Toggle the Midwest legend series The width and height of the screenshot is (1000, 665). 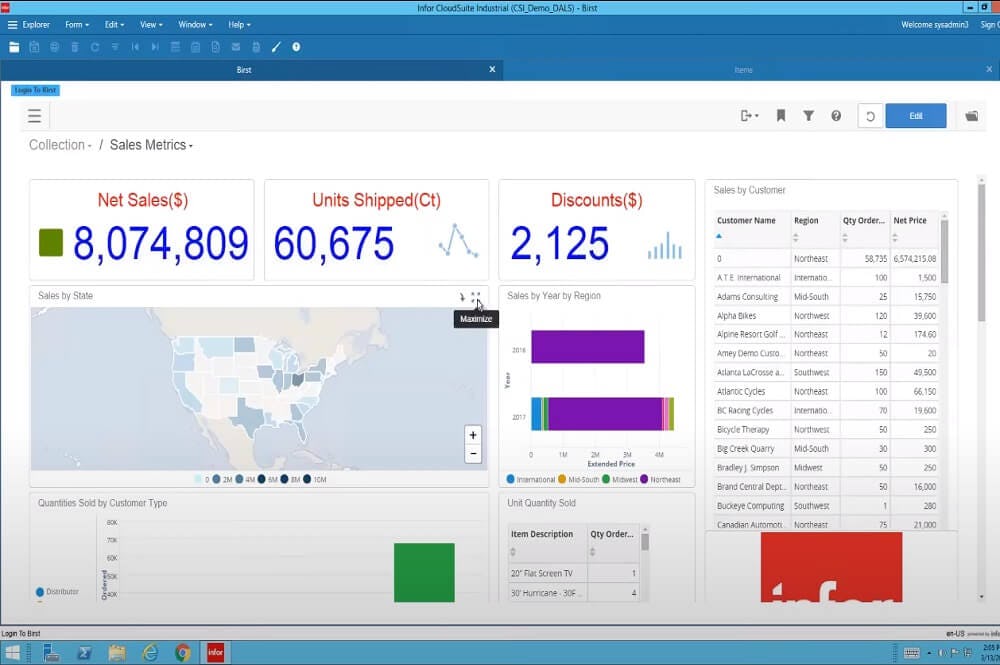(x=620, y=480)
